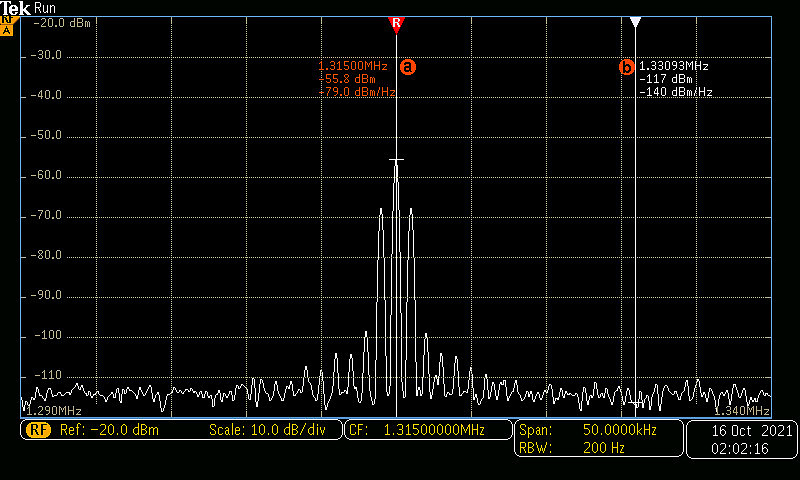Image resolution: width=800 pixels, height=480 pixels.
Task: Click the -110 axis label
Action: pos(47,375)
